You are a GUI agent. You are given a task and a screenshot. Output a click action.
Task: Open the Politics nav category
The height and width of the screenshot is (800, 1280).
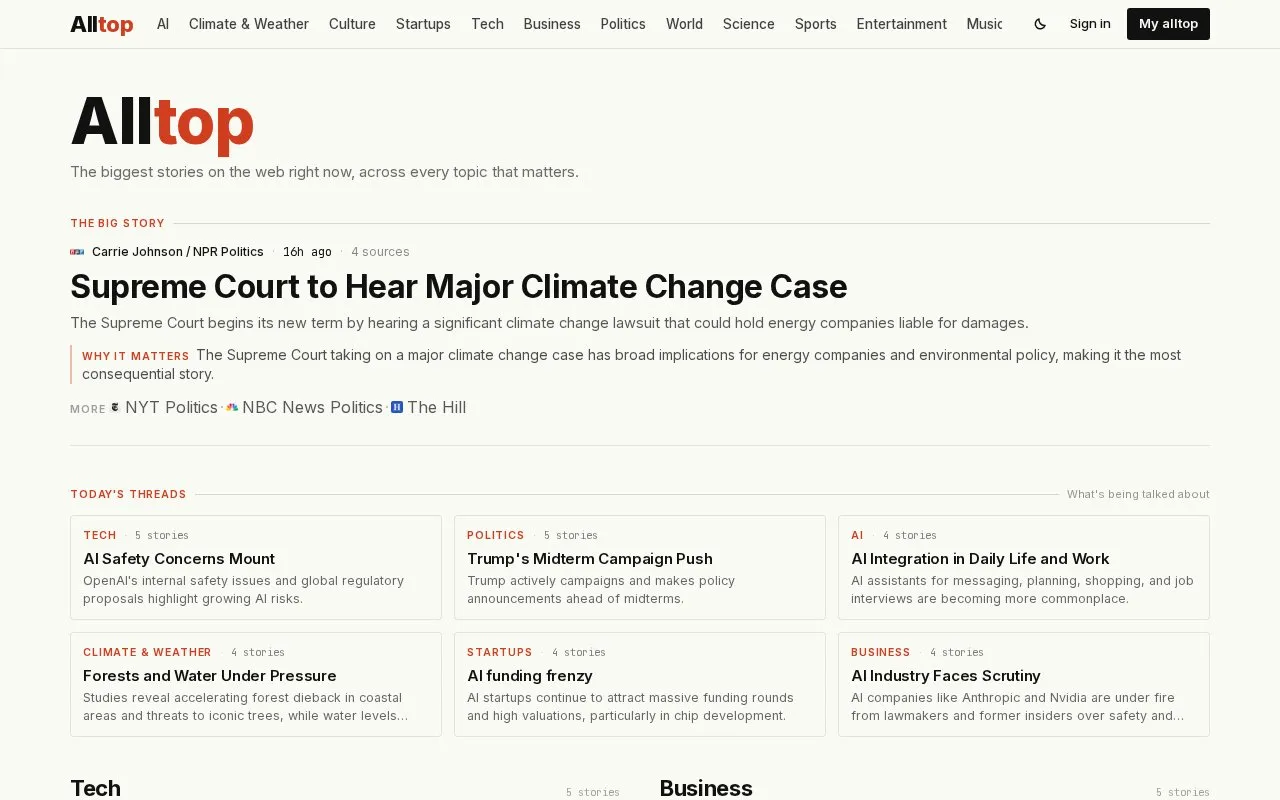(x=623, y=24)
